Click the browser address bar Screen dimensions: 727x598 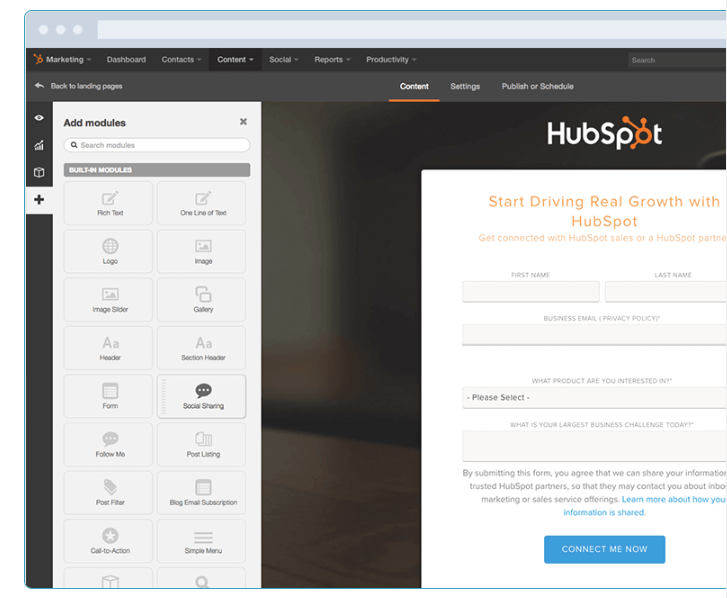click(x=412, y=29)
